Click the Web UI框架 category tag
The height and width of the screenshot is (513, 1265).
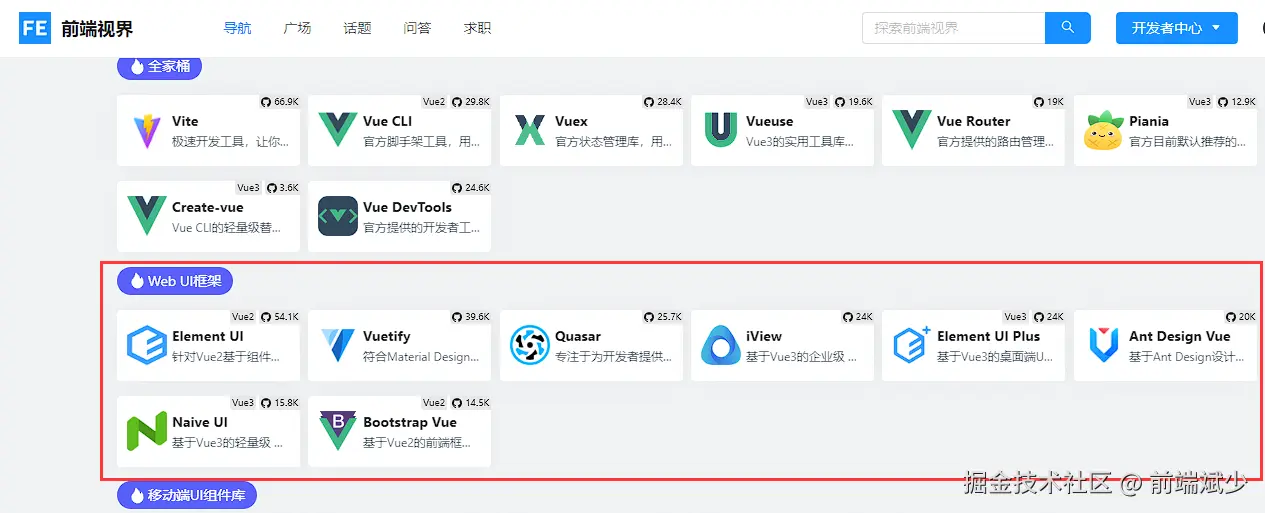(175, 281)
